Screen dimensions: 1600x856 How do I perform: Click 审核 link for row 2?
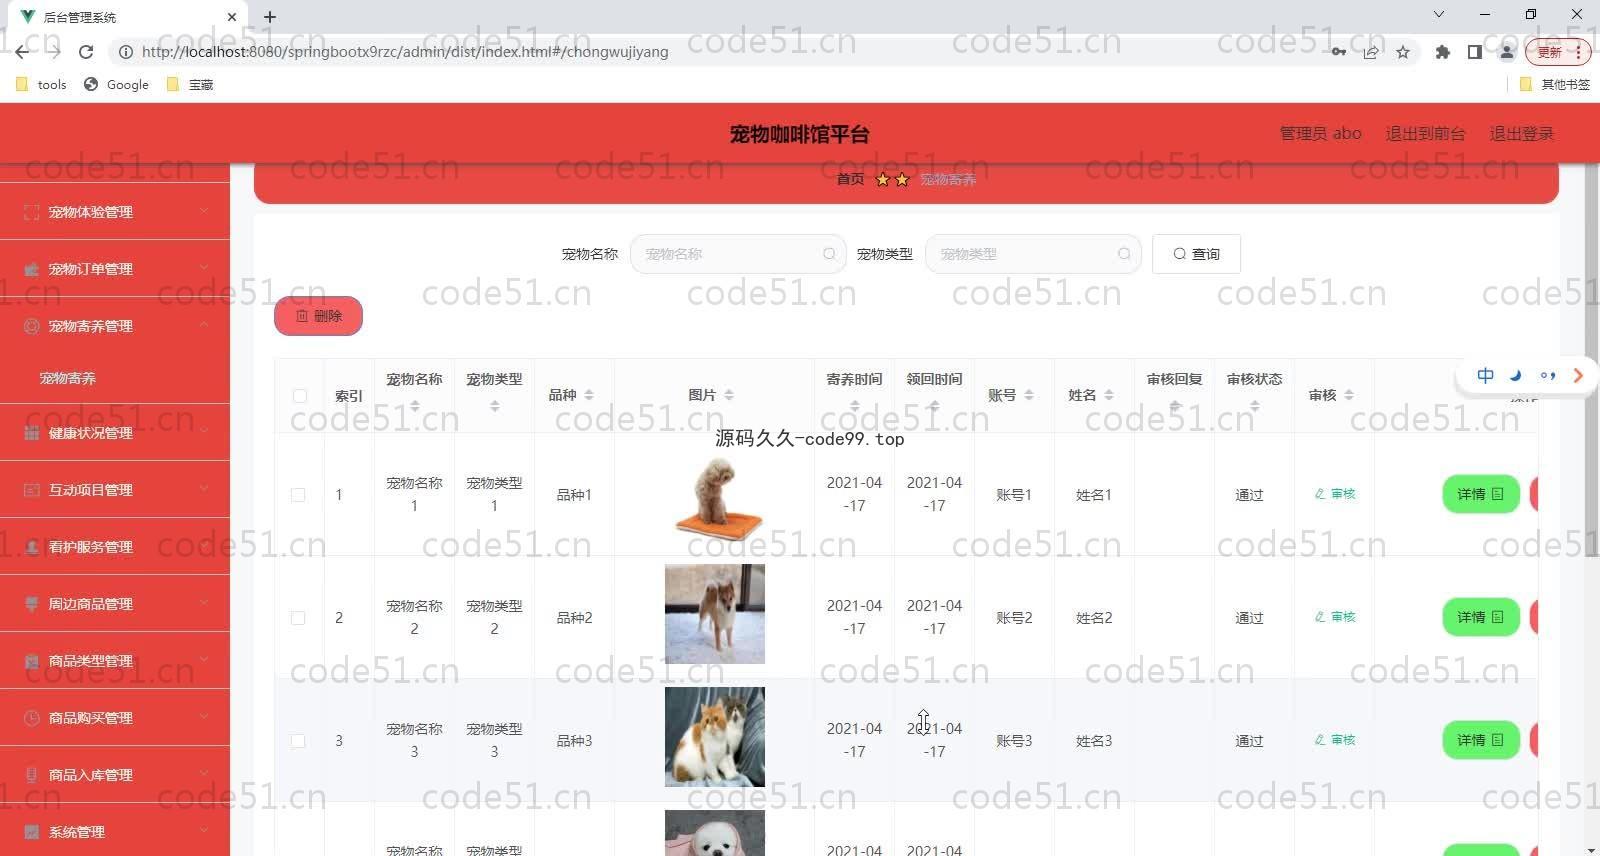click(1335, 617)
